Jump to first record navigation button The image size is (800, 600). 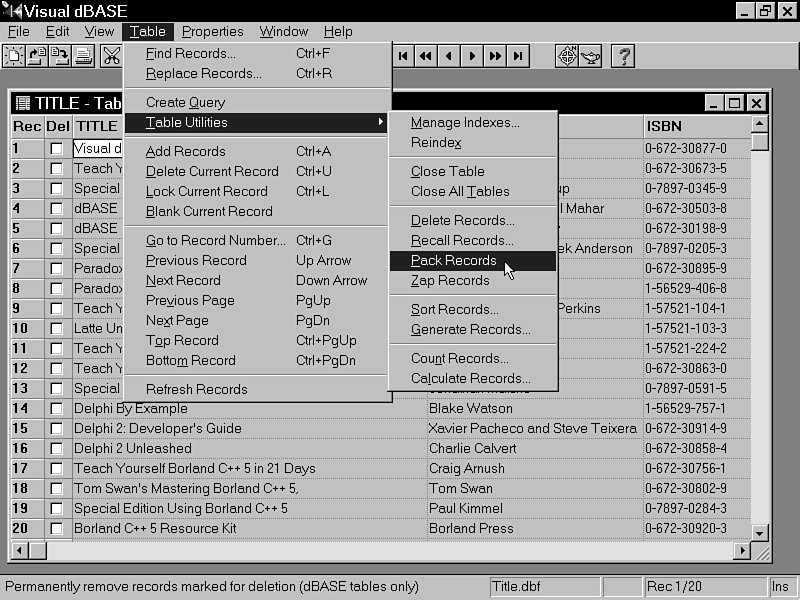(x=403, y=56)
